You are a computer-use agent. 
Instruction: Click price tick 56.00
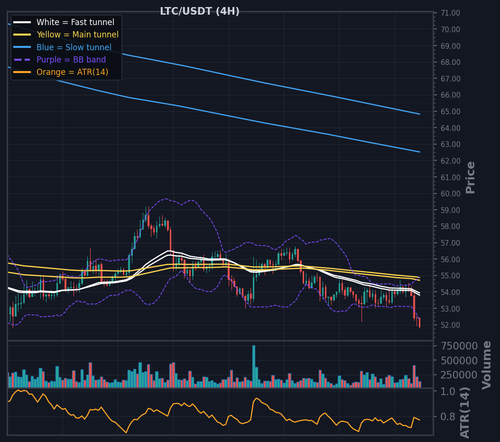click(x=450, y=259)
